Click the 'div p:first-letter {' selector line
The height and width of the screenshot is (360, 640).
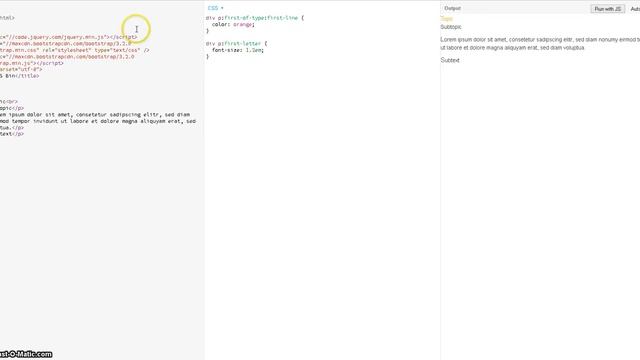pyautogui.click(x=236, y=43)
